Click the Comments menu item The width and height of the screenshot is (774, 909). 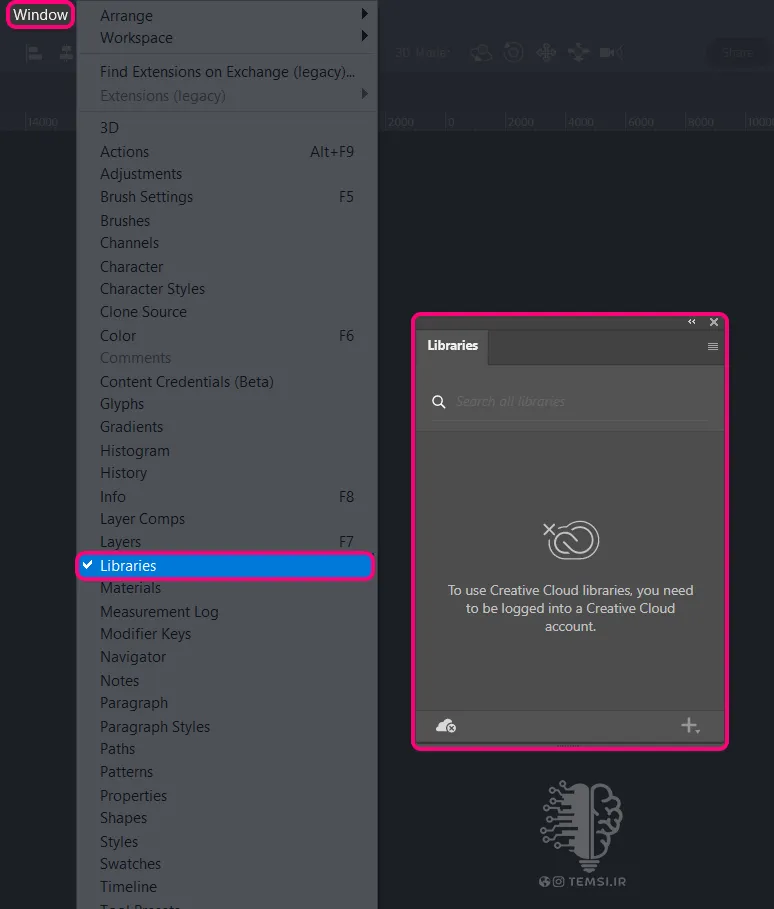click(227, 358)
